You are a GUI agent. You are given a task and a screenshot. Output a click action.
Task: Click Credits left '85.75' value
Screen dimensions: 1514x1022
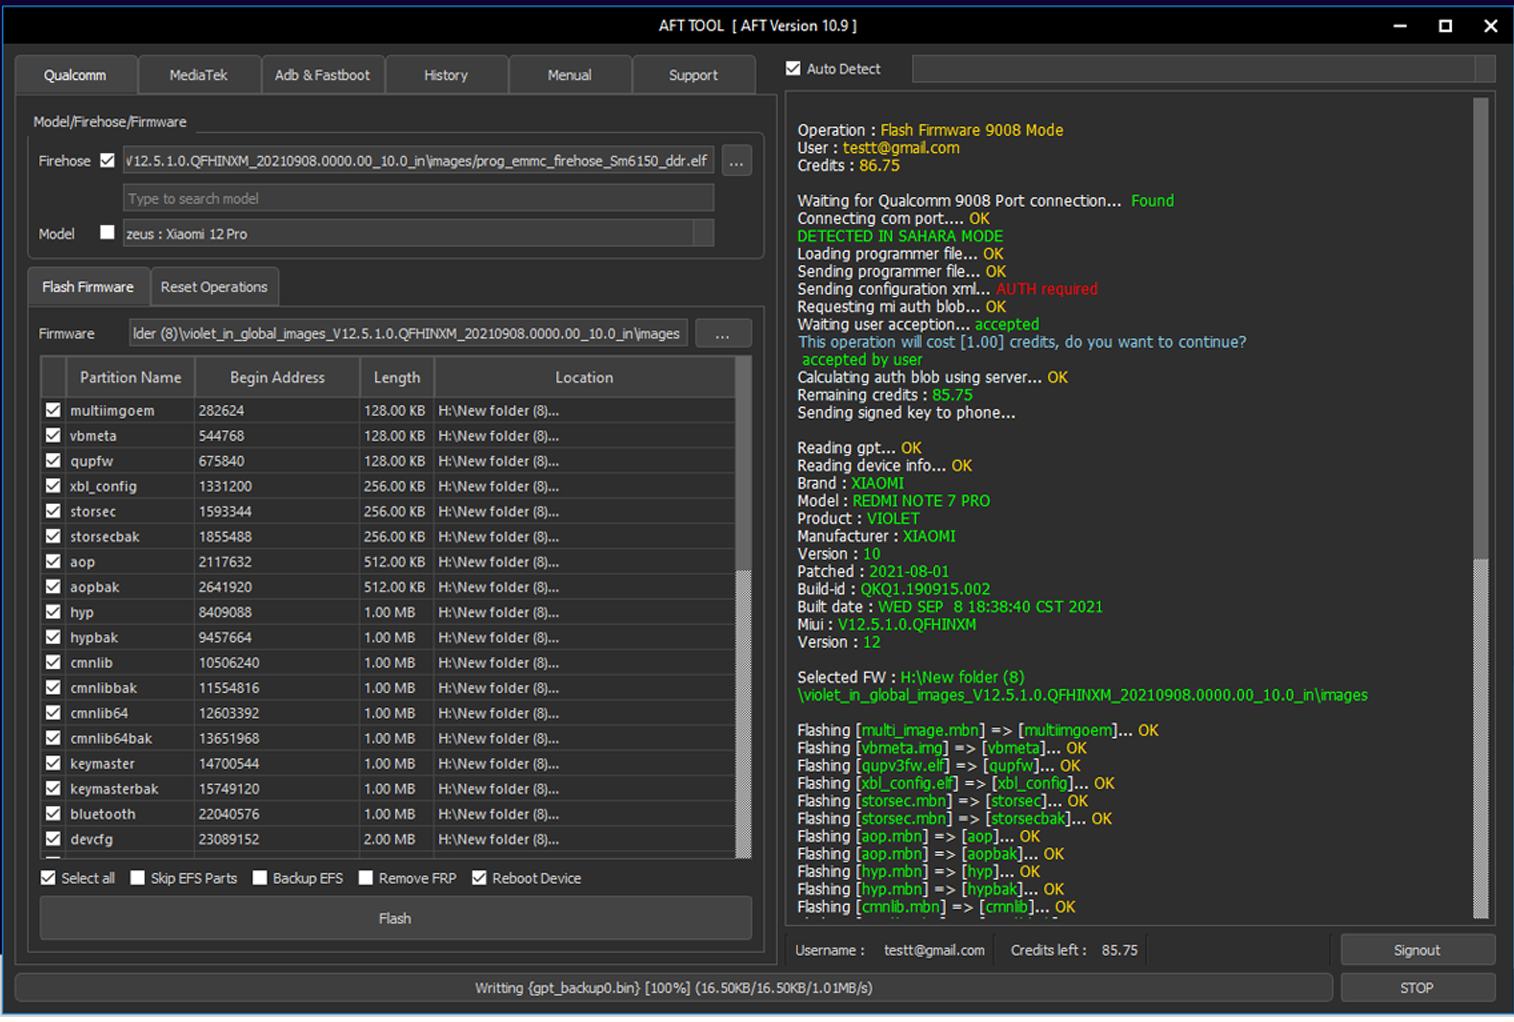(1120, 950)
